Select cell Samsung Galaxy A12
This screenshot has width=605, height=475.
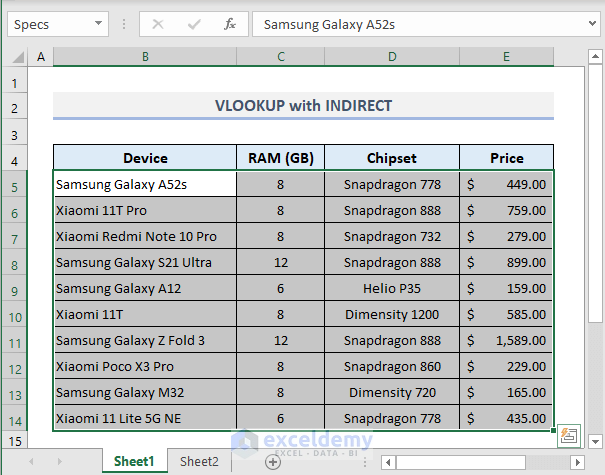[x=145, y=288]
